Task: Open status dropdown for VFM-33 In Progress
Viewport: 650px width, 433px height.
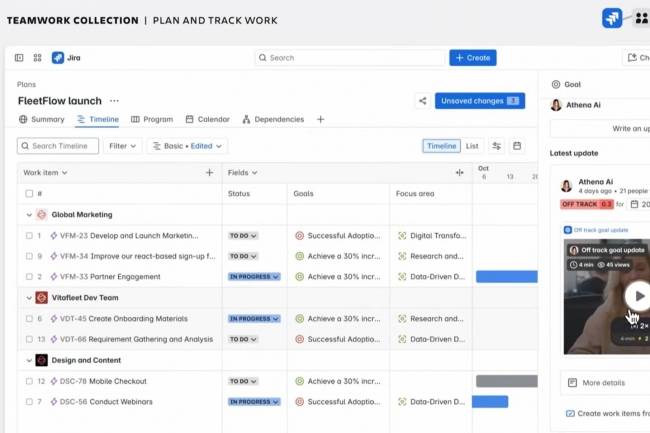Action: coord(253,277)
